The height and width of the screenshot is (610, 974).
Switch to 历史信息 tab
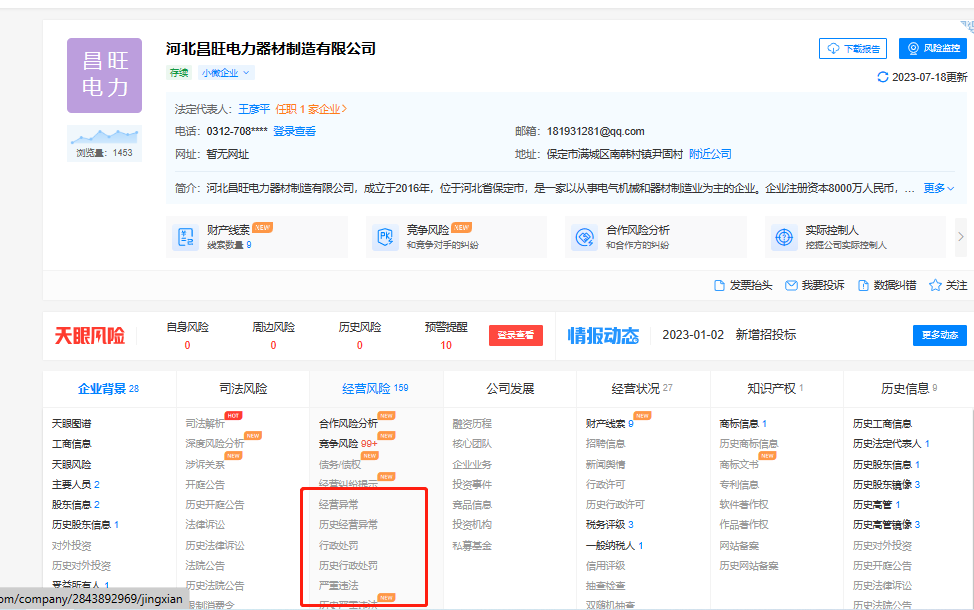[909, 389]
